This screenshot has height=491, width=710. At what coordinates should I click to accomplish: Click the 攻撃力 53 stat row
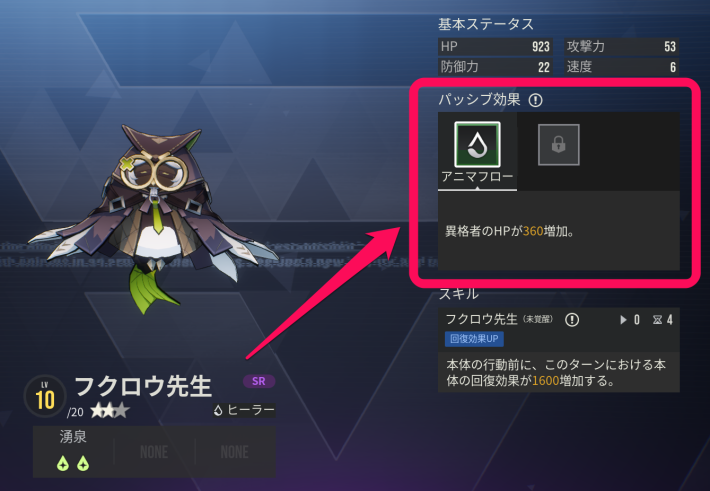[622, 46]
